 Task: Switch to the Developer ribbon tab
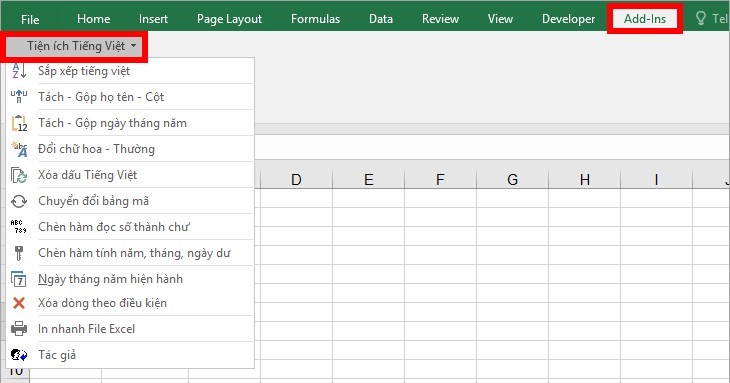tap(568, 19)
